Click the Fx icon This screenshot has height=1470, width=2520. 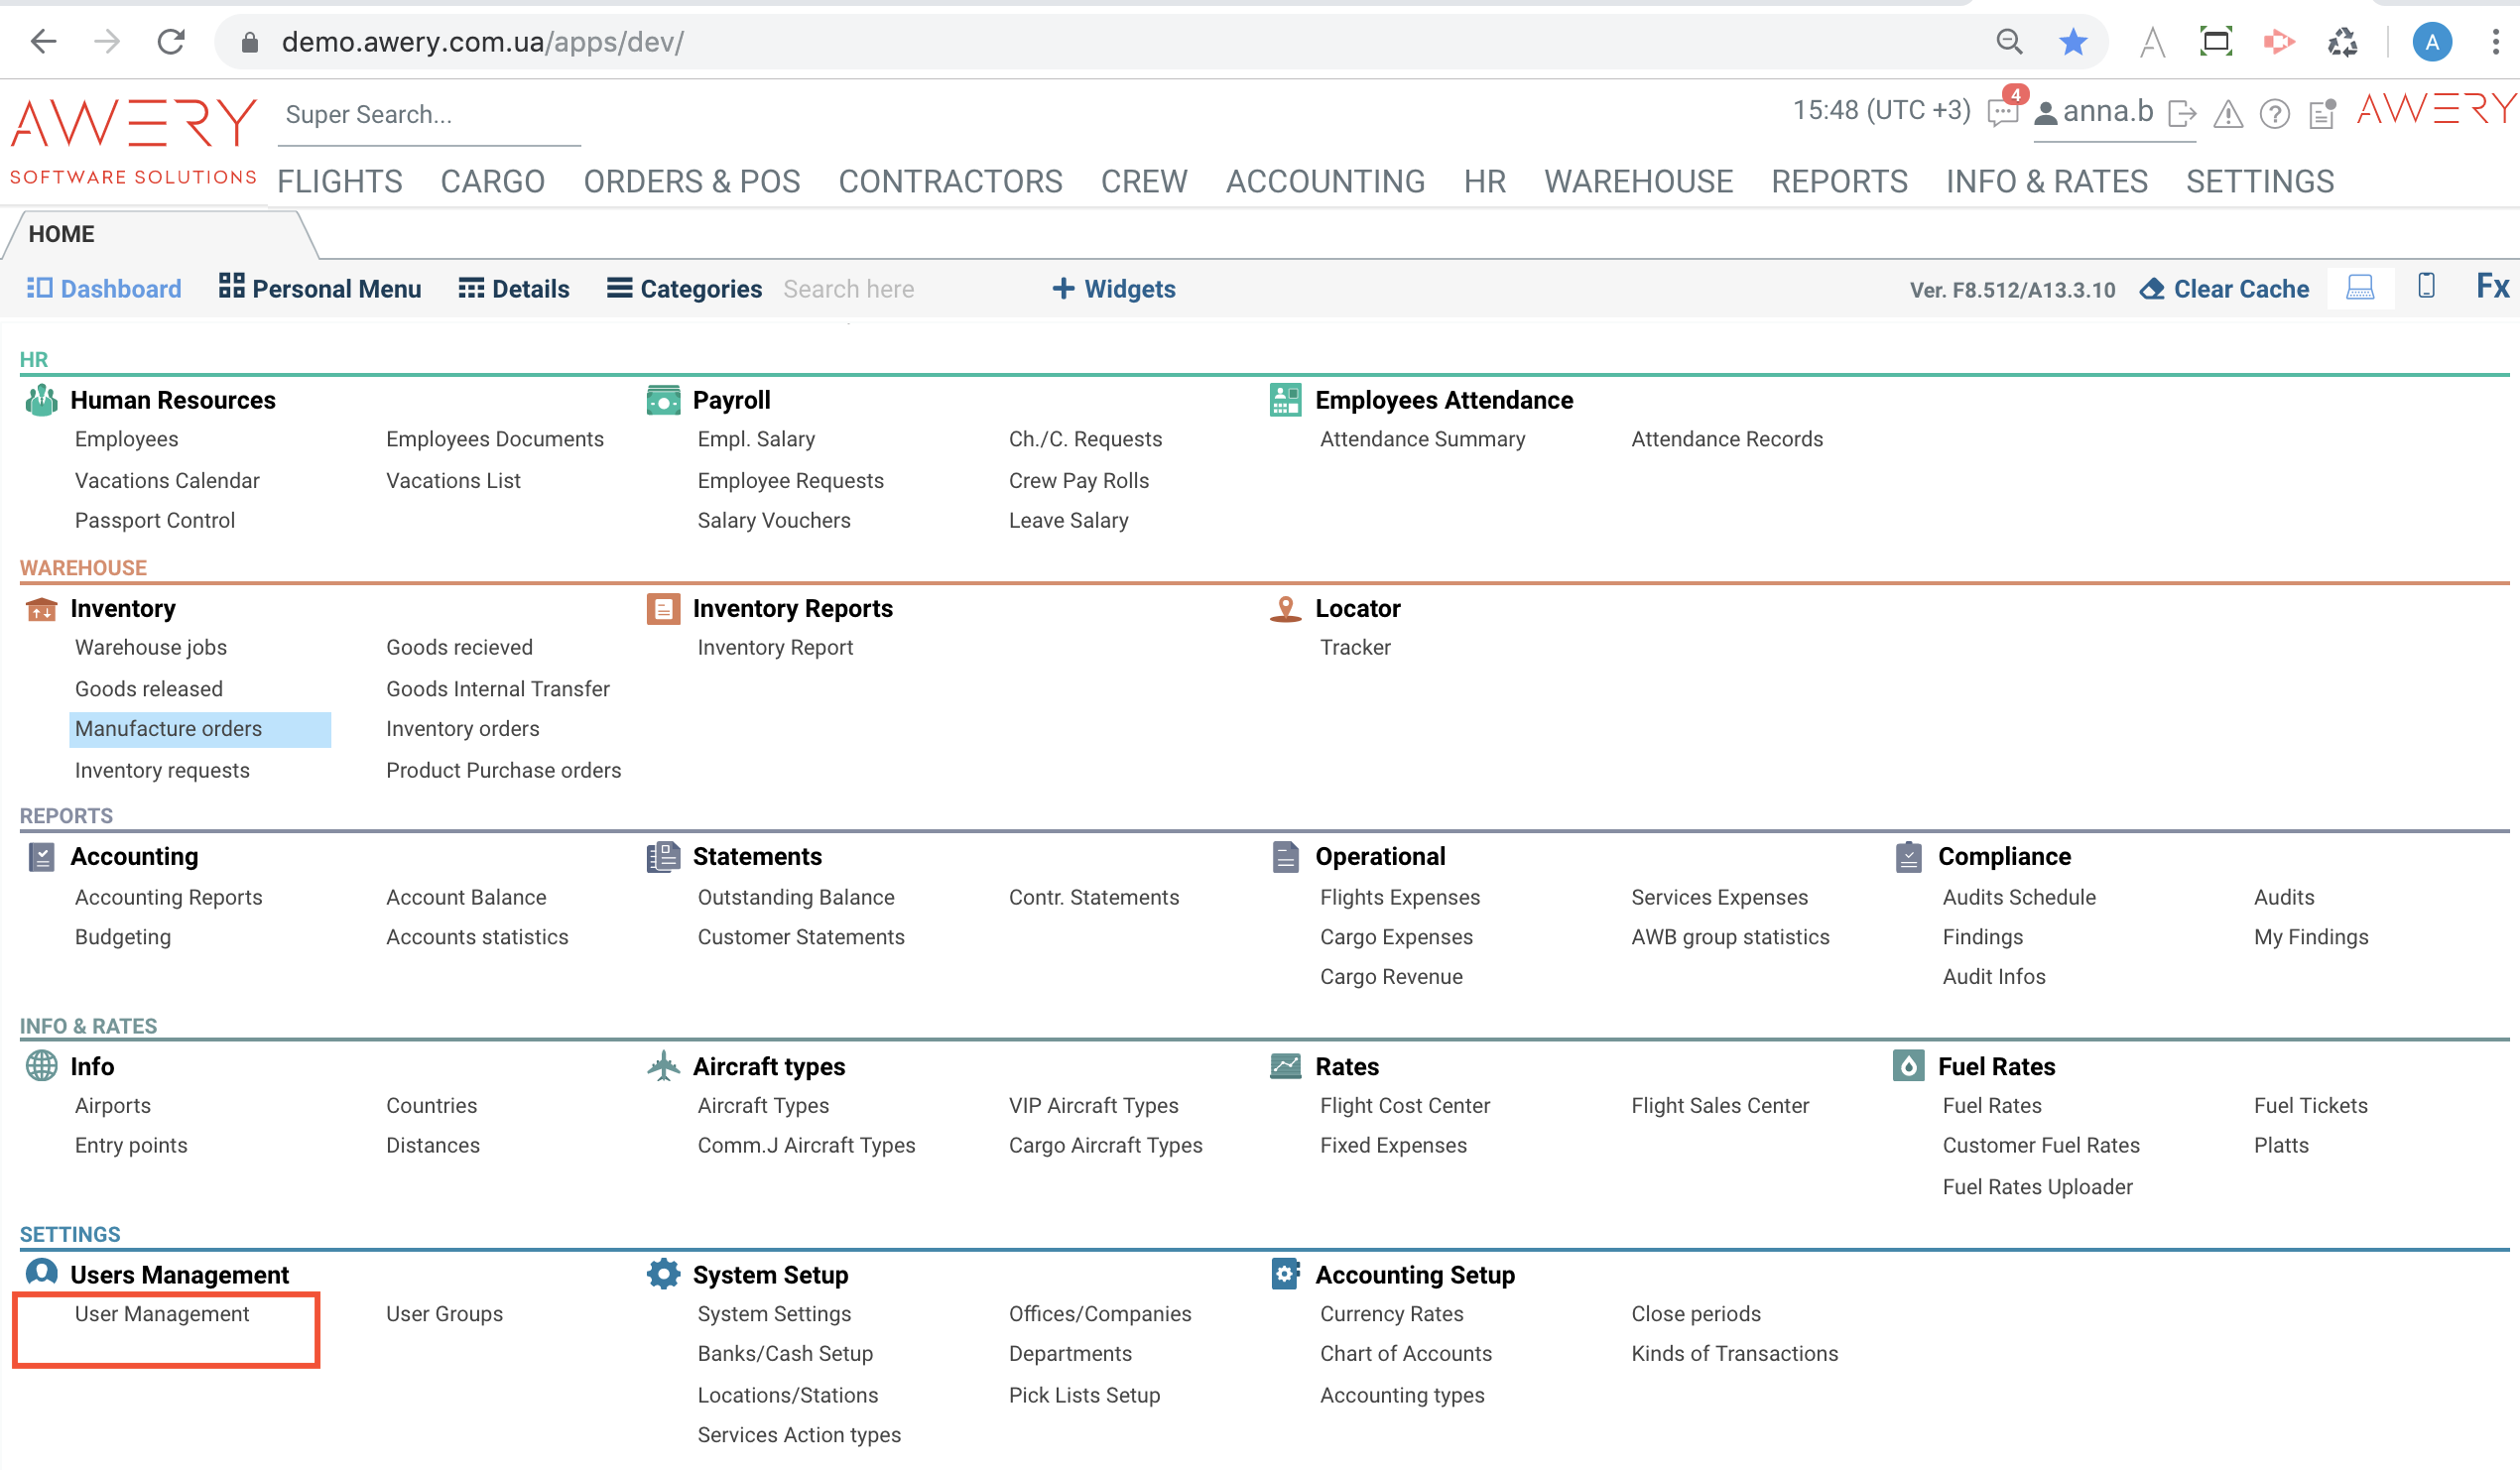[2491, 287]
